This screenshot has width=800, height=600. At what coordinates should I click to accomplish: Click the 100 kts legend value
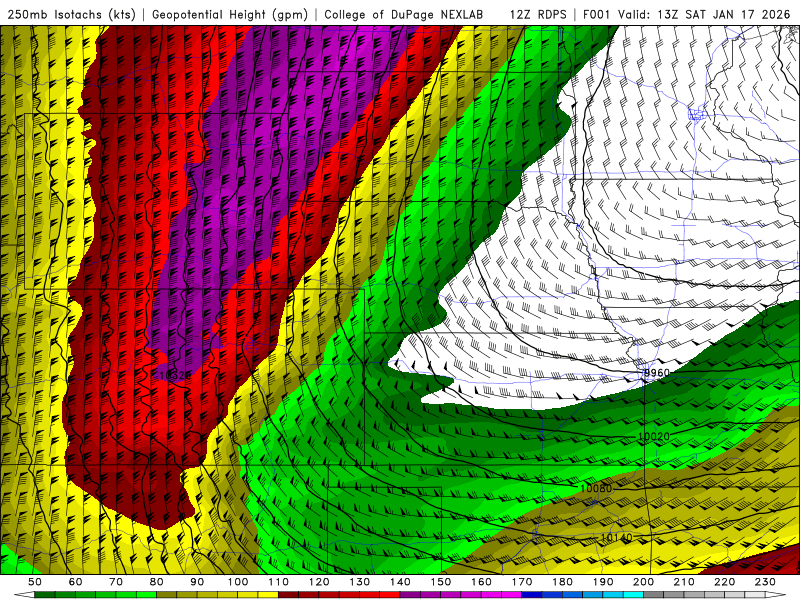coord(238,582)
